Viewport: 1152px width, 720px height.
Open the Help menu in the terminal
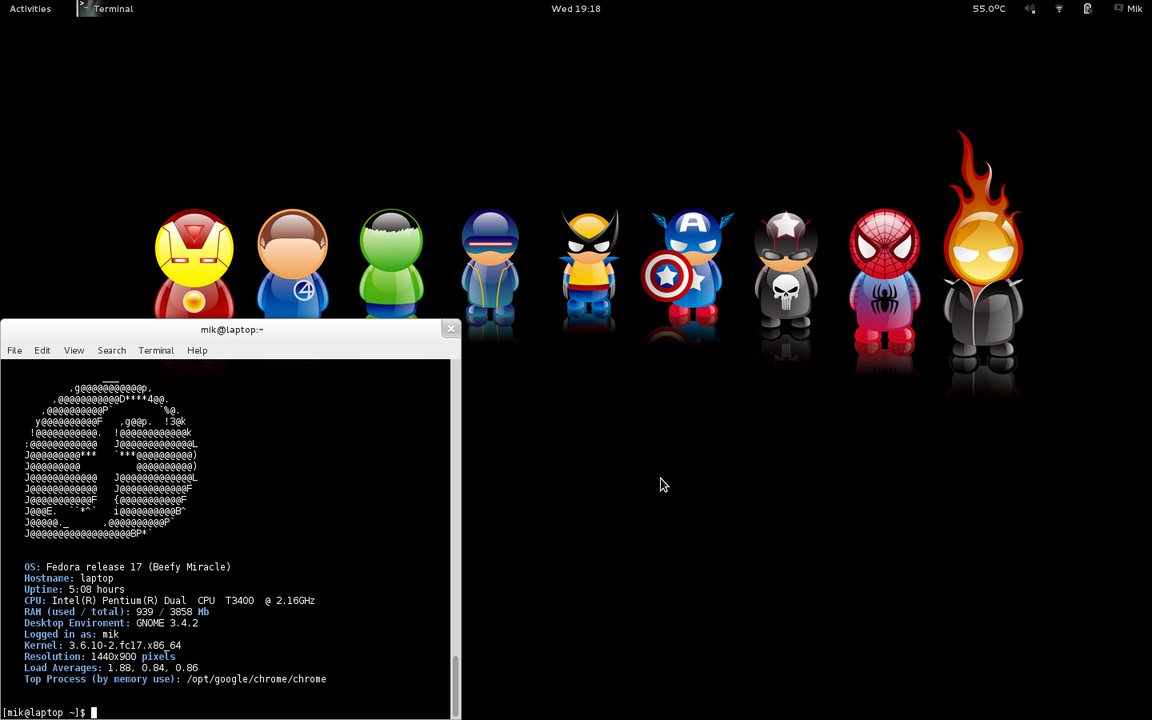(x=197, y=350)
